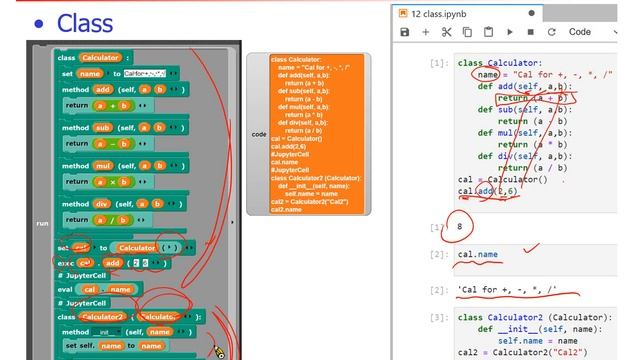640x360 pixels.
Task: Click the 'def add(self, a,b):' line in cell 1
Action: tap(525, 86)
